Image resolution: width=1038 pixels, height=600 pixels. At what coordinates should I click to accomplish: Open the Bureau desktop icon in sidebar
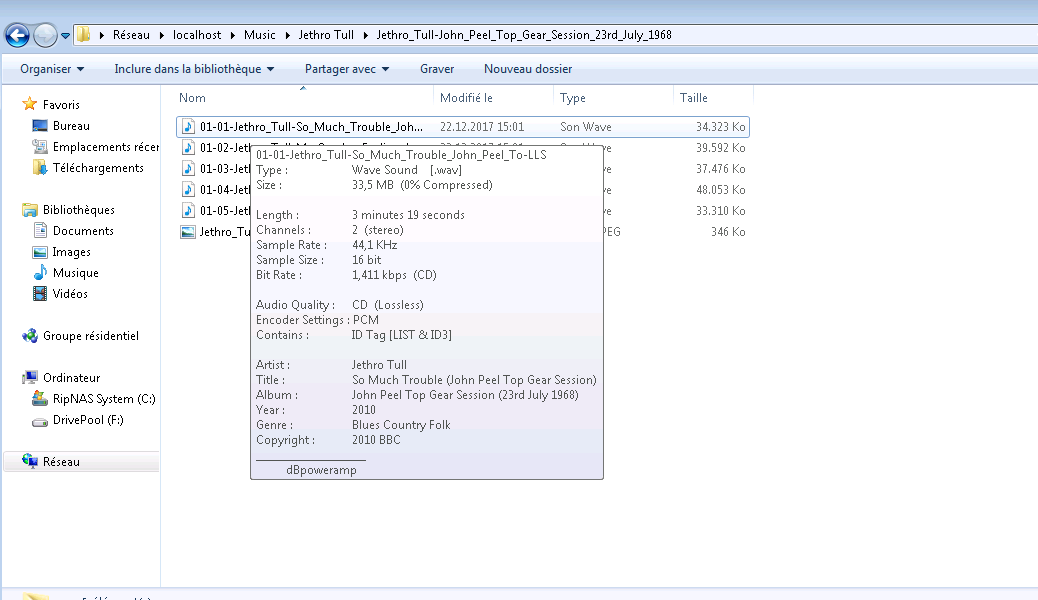[40, 126]
